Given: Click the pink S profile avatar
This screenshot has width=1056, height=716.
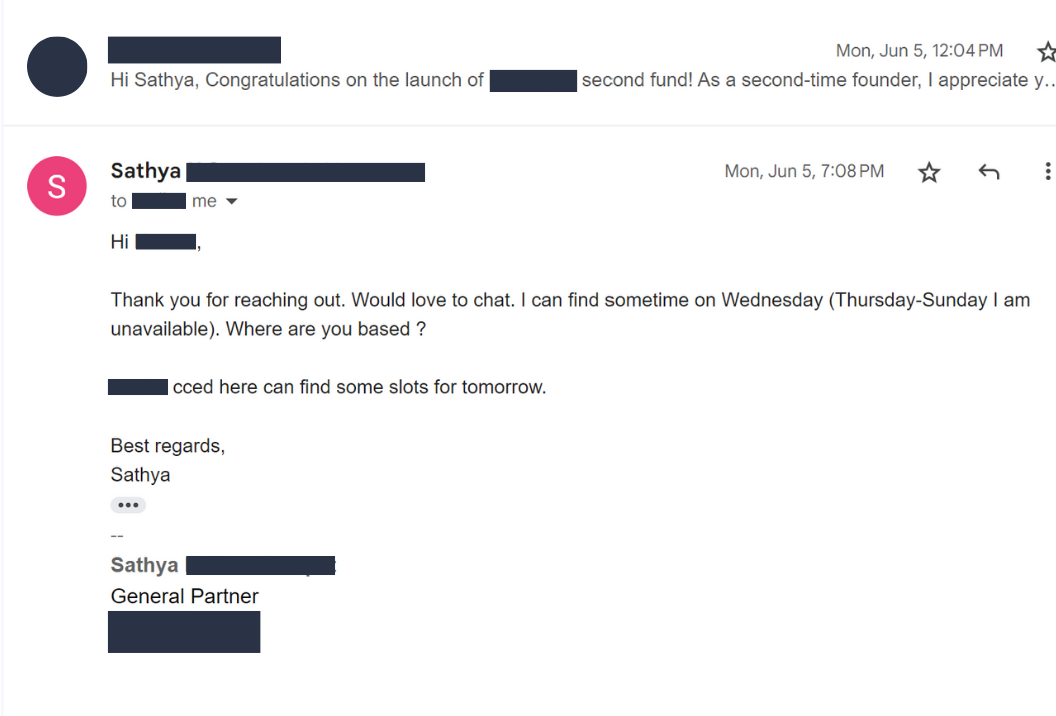Looking at the screenshot, I should [57, 186].
